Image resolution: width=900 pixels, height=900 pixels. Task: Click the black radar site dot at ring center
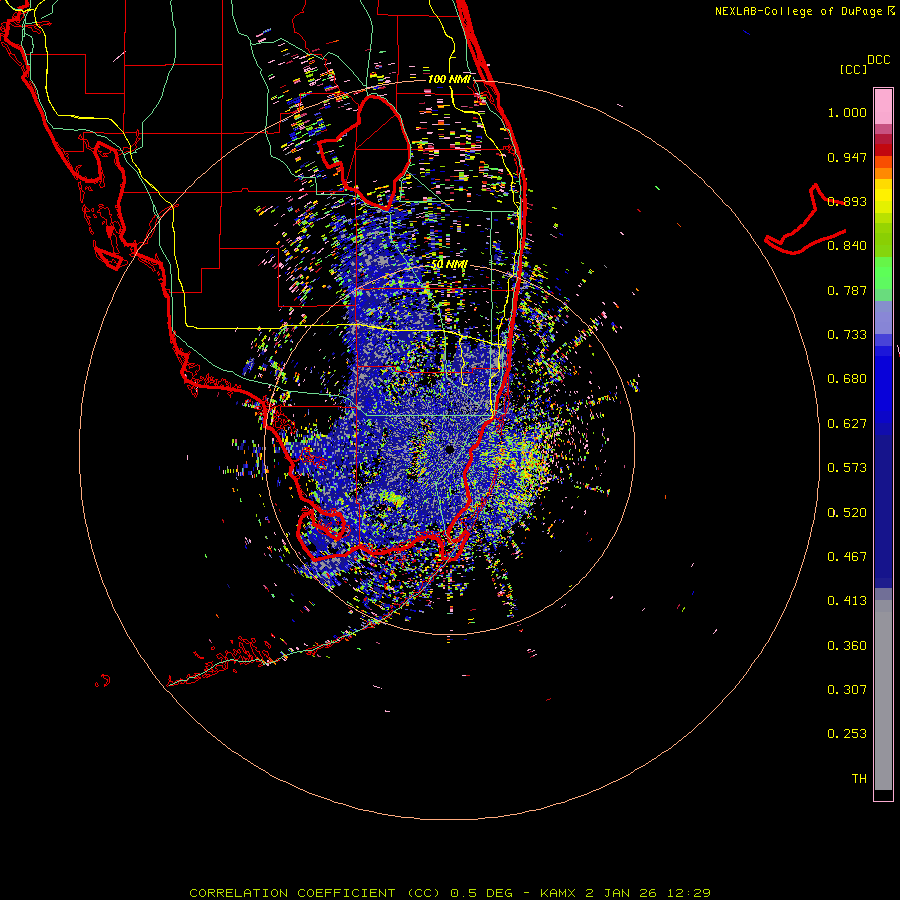click(449, 449)
